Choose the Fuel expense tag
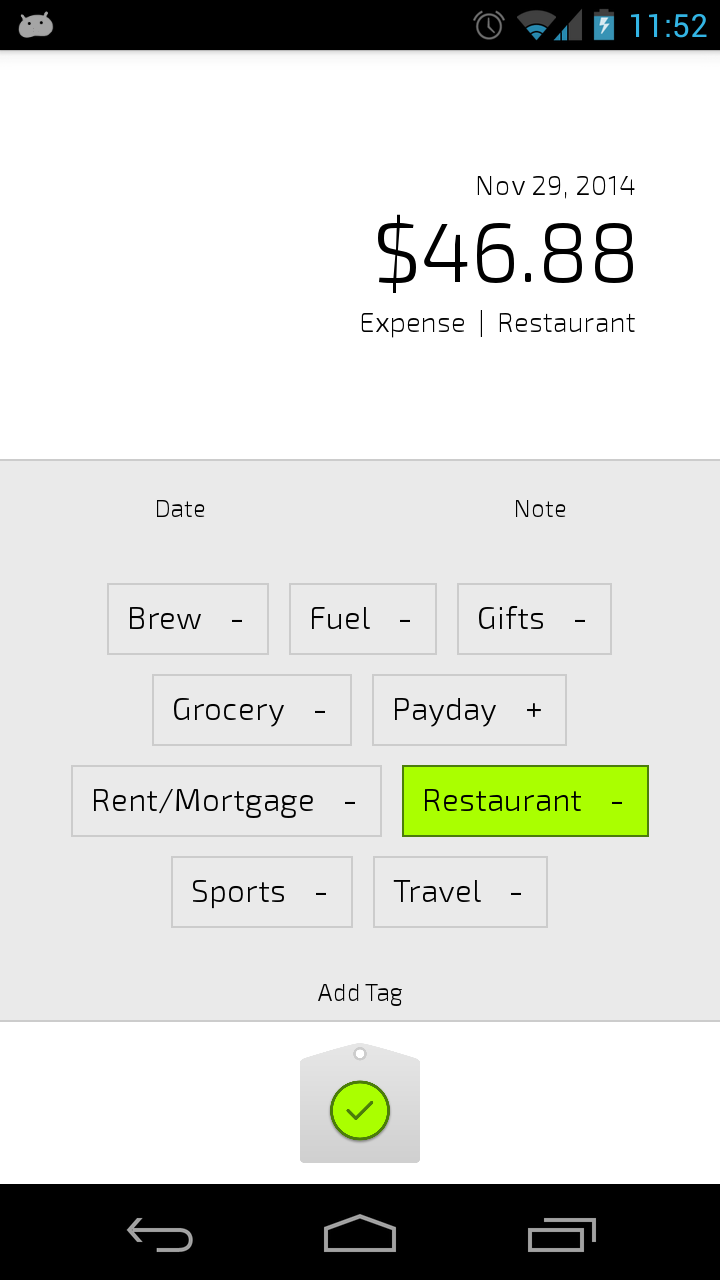720x1280 pixels. (x=363, y=619)
